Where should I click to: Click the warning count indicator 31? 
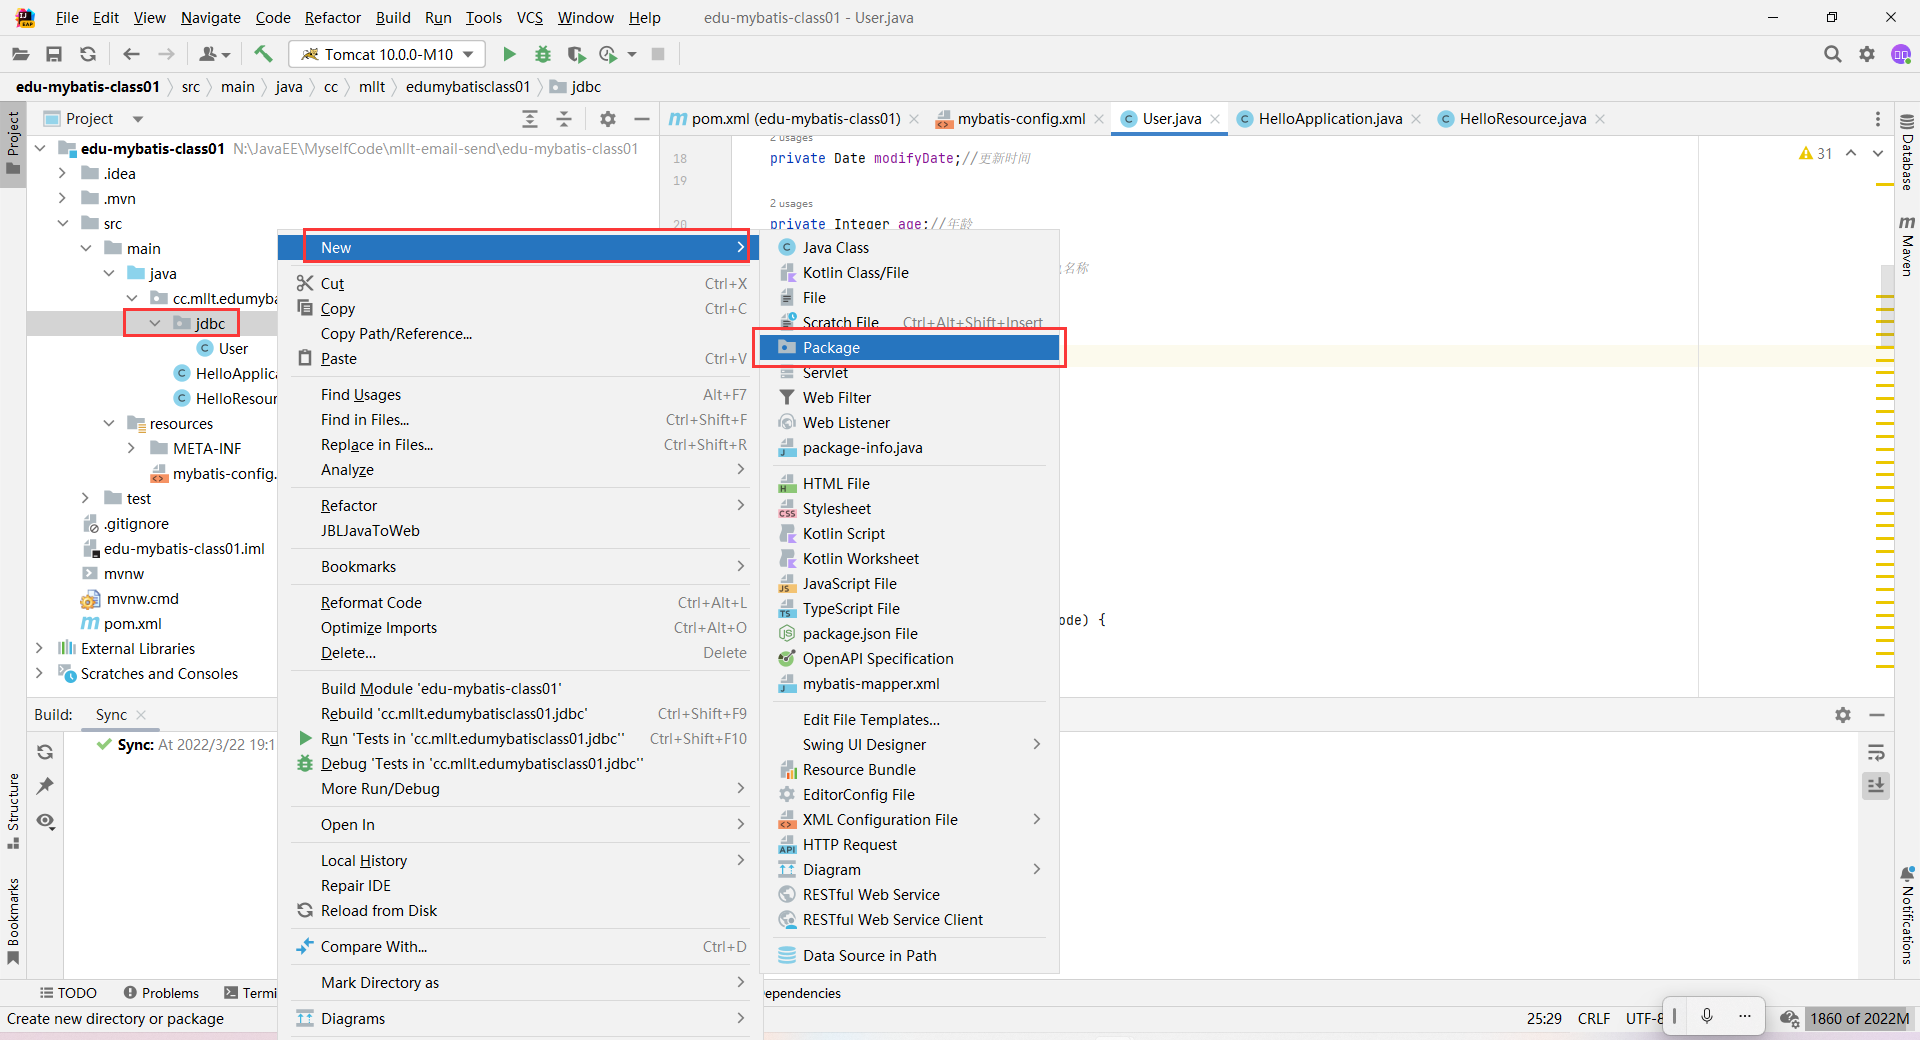pyautogui.click(x=1815, y=153)
